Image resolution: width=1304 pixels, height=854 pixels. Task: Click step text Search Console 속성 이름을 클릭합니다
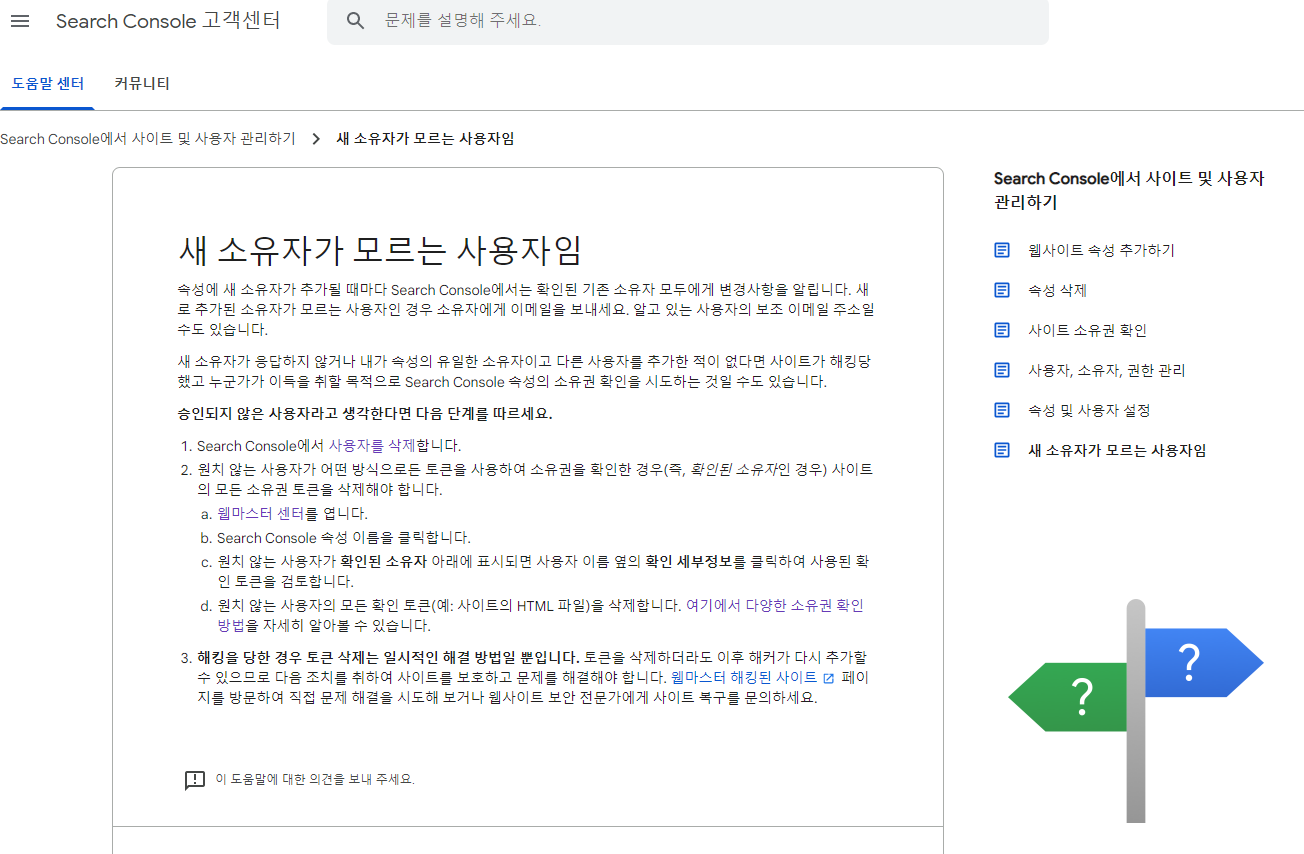(343, 537)
